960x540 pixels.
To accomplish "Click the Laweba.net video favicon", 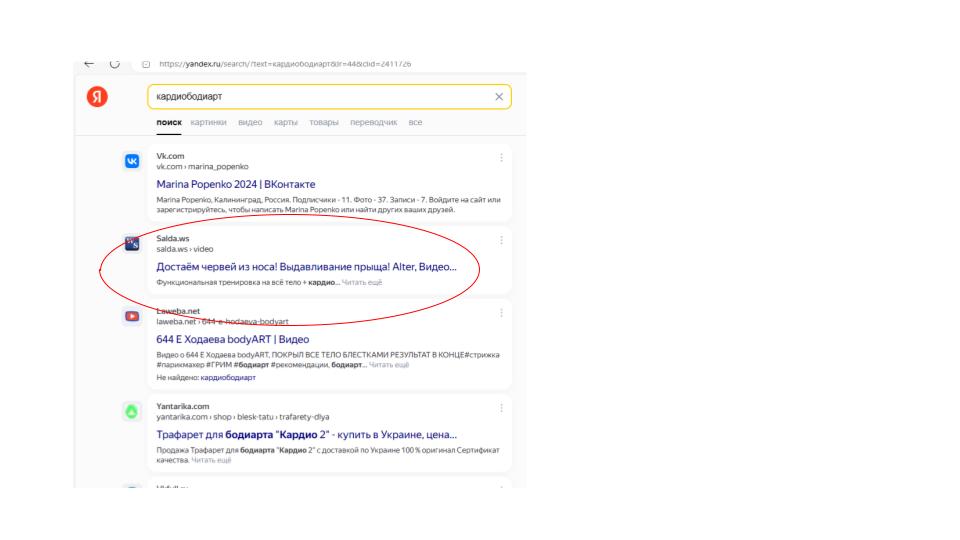I will [x=132, y=317].
